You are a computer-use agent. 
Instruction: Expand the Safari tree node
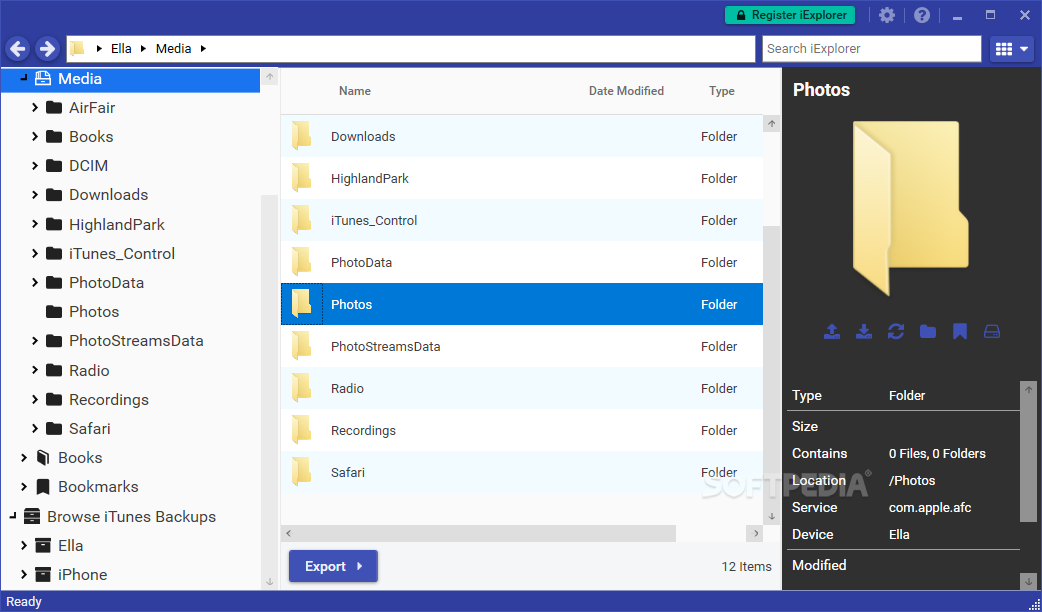point(35,429)
